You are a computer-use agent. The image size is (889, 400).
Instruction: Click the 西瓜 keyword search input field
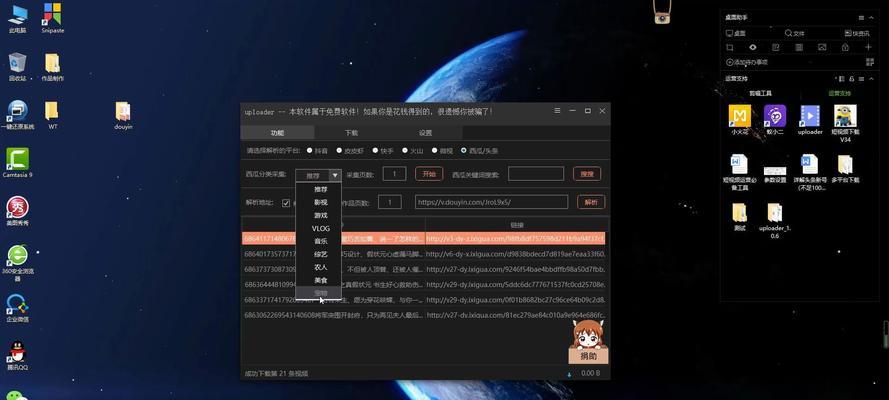pyautogui.click(x=536, y=174)
